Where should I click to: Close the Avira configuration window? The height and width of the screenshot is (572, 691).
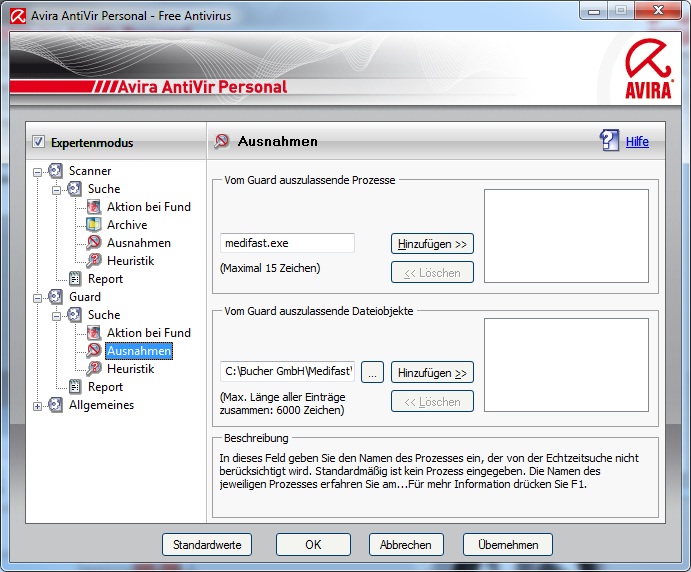tap(658, 10)
